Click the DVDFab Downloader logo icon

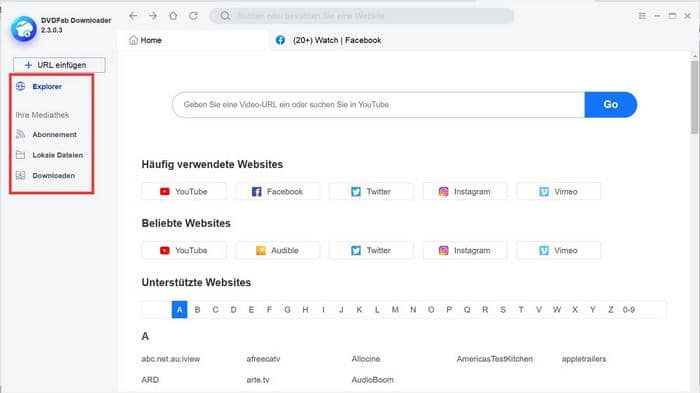coord(24,29)
